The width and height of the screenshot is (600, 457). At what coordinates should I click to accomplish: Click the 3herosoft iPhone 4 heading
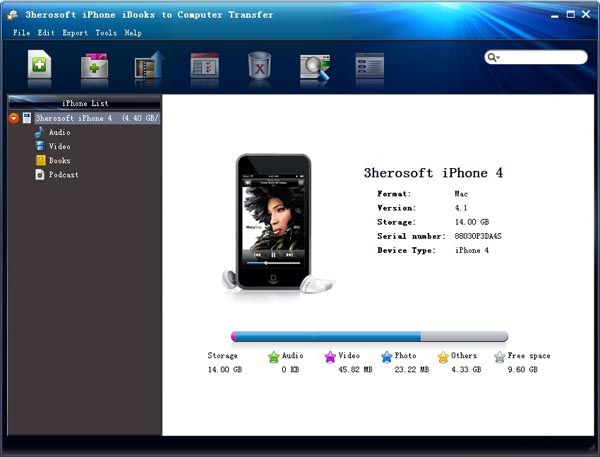(433, 173)
